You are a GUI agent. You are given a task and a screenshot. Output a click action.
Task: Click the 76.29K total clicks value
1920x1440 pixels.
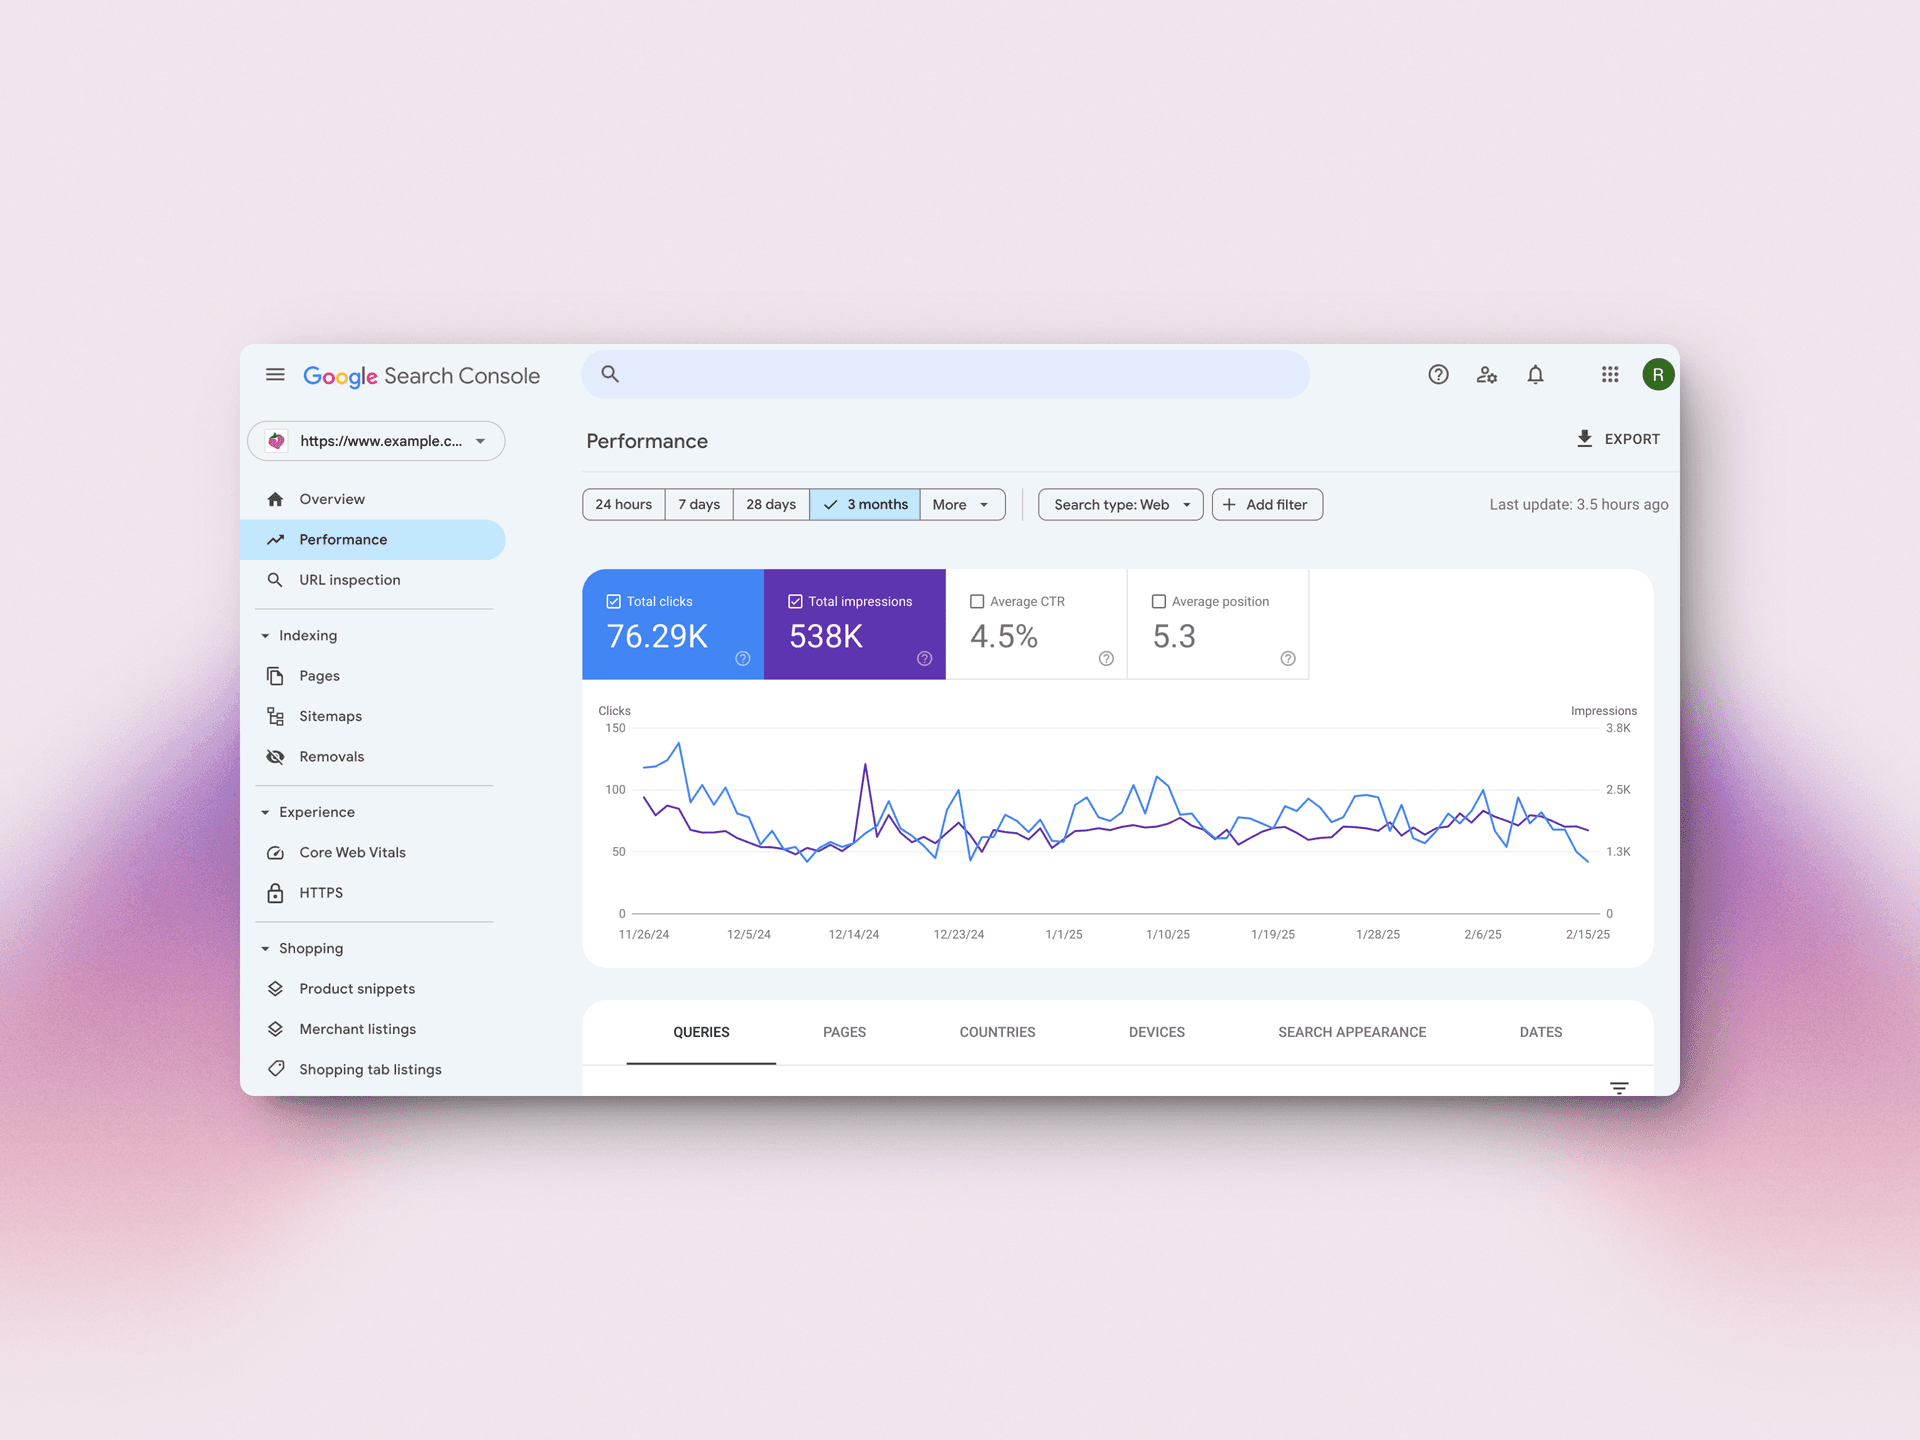click(657, 636)
